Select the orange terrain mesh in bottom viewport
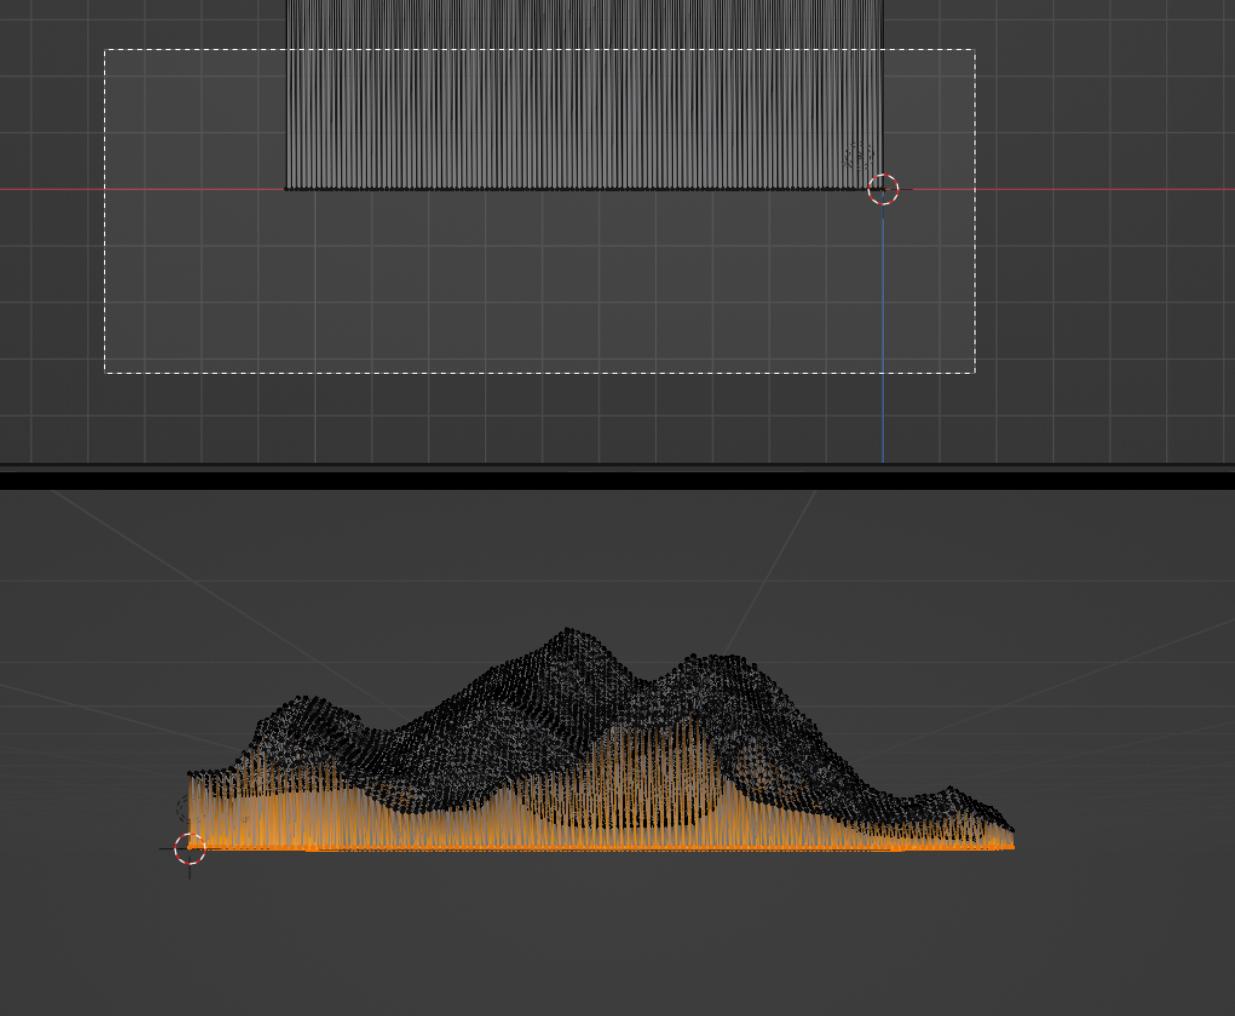Image resolution: width=1235 pixels, height=1016 pixels. [601, 740]
